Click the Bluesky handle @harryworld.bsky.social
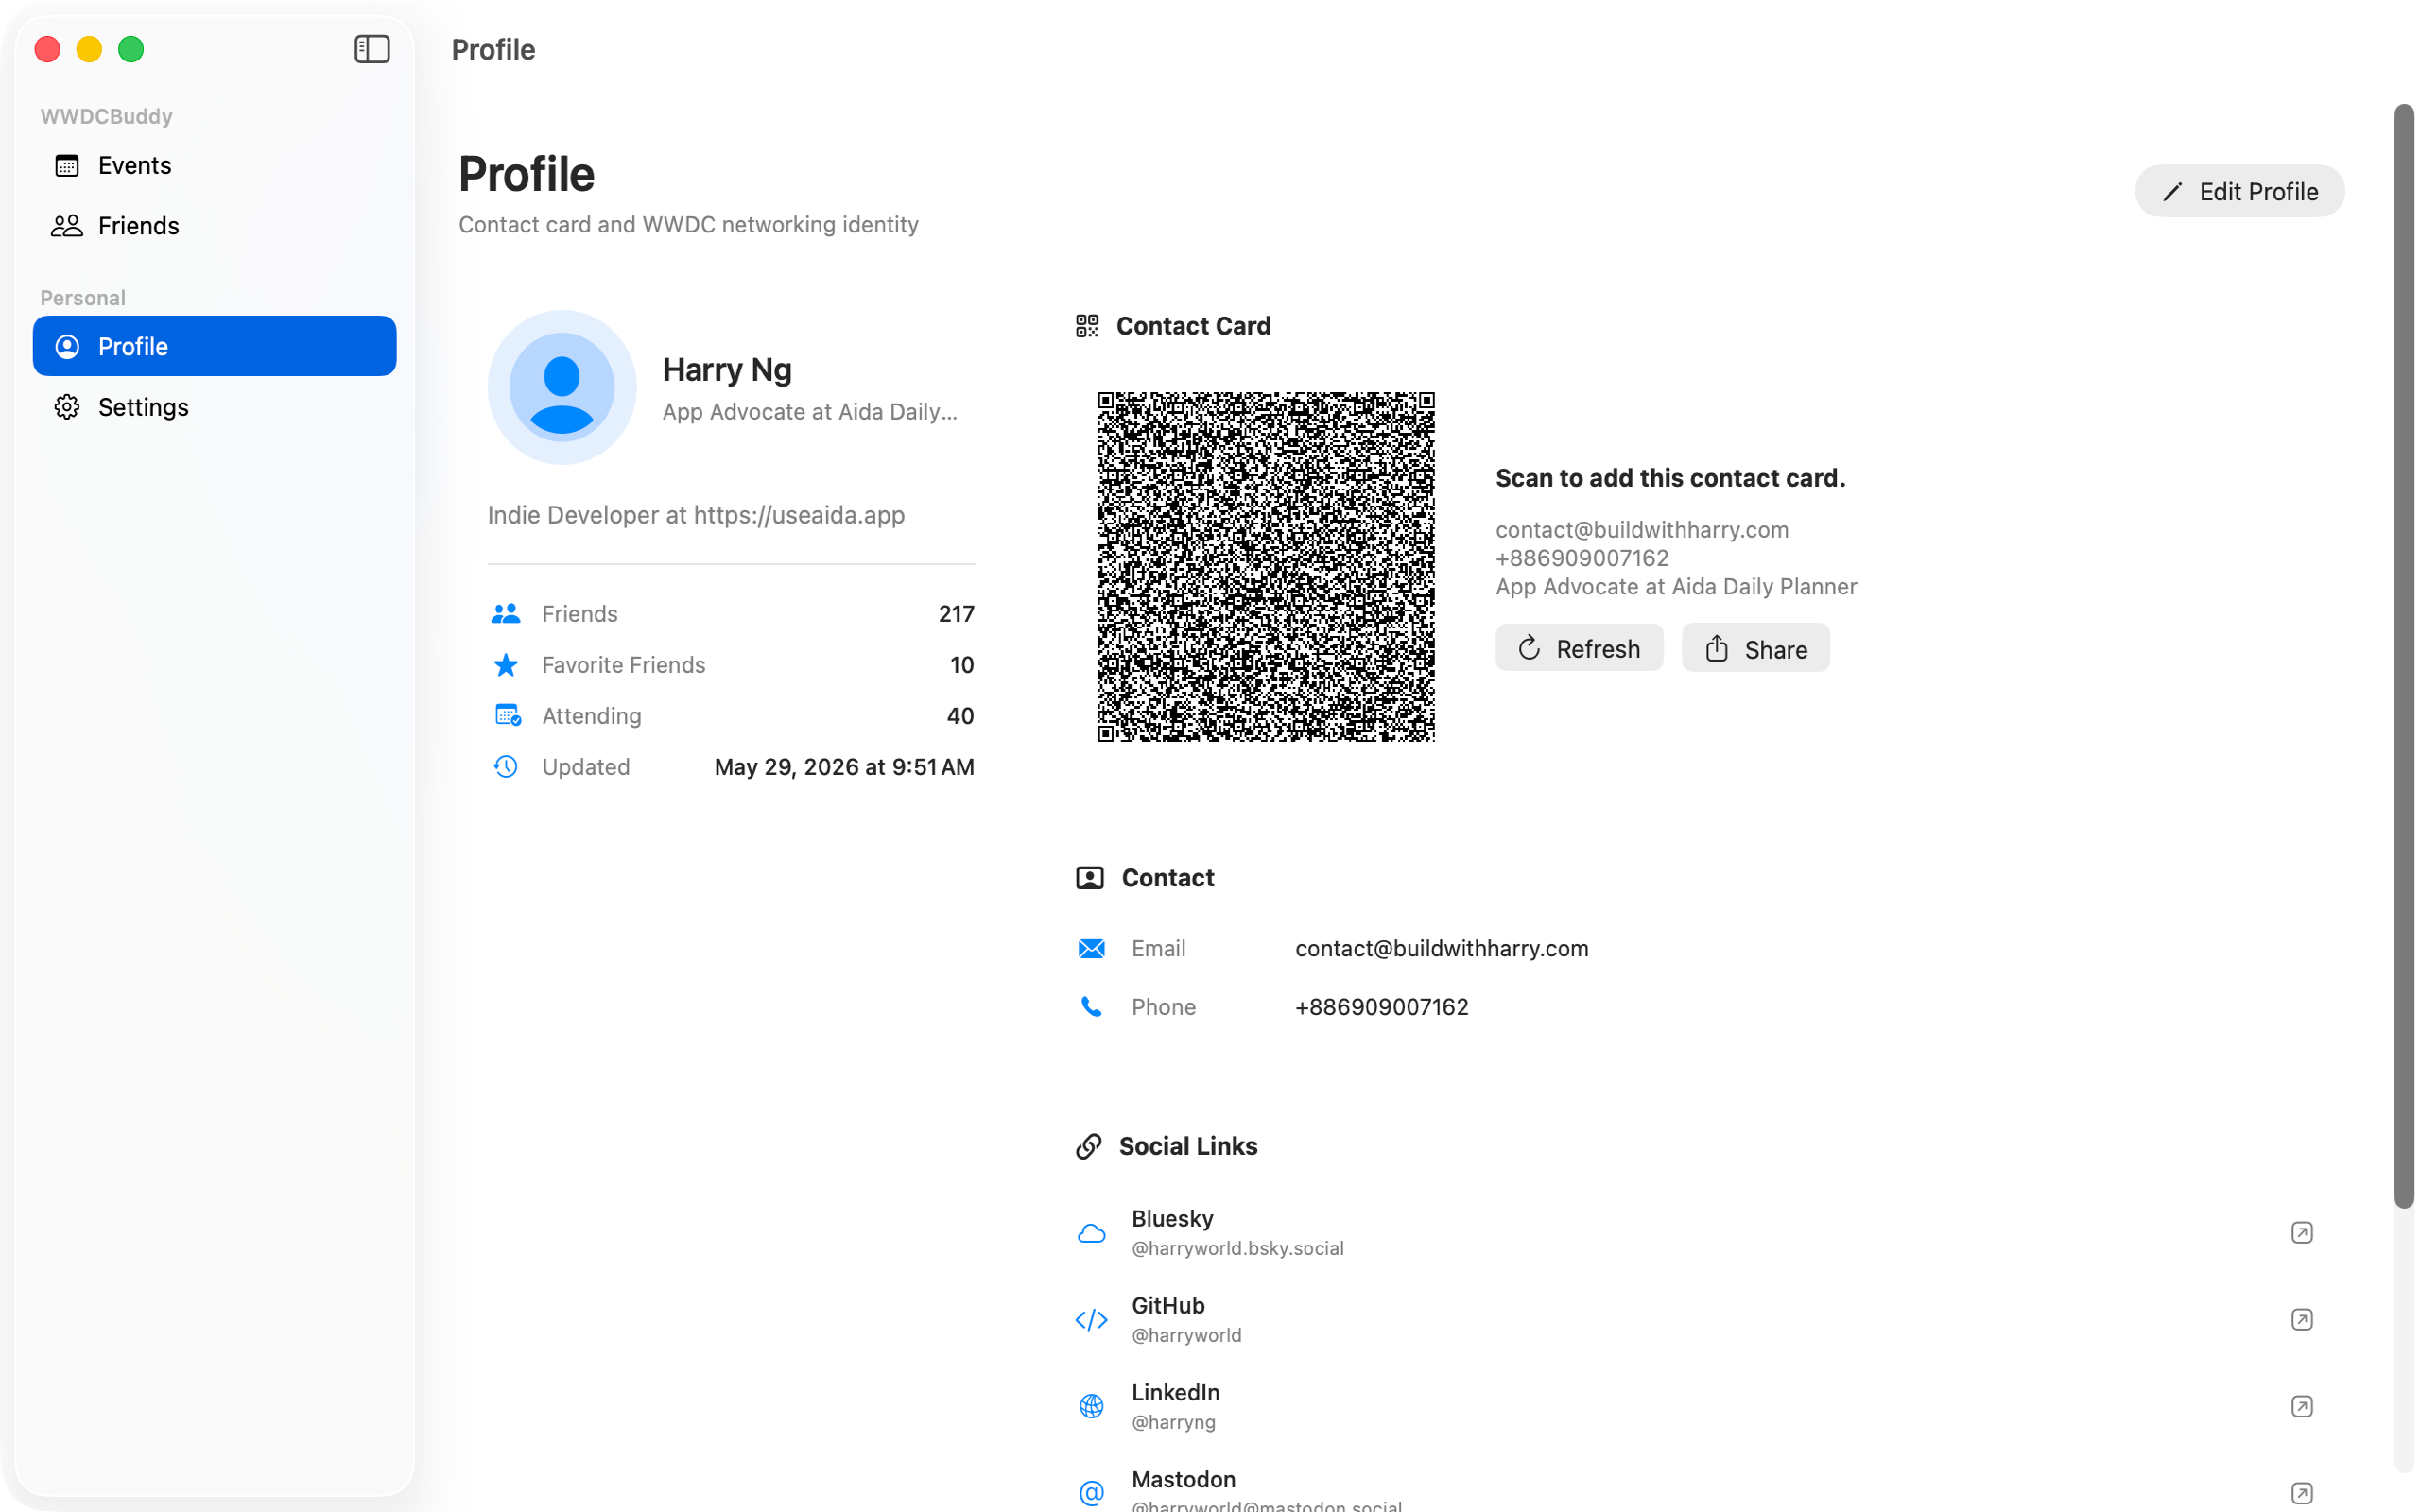This screenshot has height=1512, width=2420. tap(1237, 1249)
